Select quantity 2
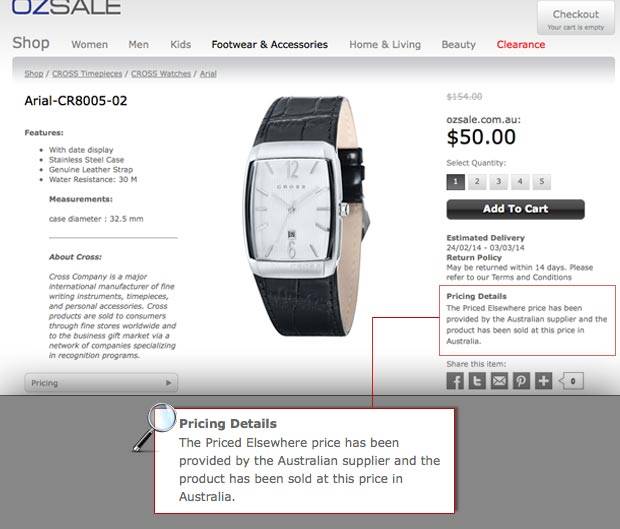620x529 pixels. pos(477,182)
